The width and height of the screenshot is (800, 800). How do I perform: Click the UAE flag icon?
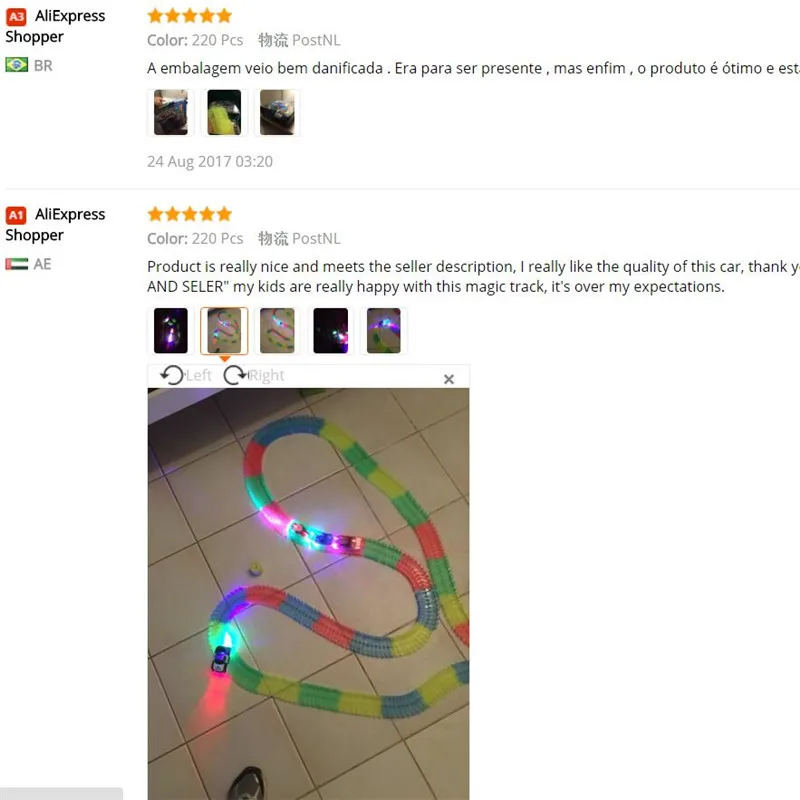coord(17,264)
